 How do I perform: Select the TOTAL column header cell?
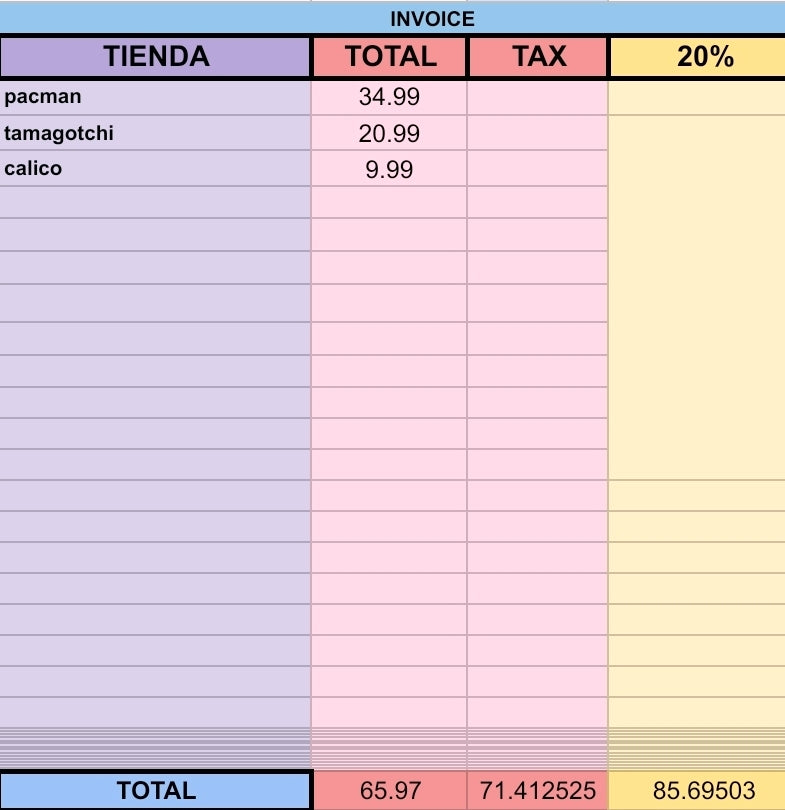[389, 56]
